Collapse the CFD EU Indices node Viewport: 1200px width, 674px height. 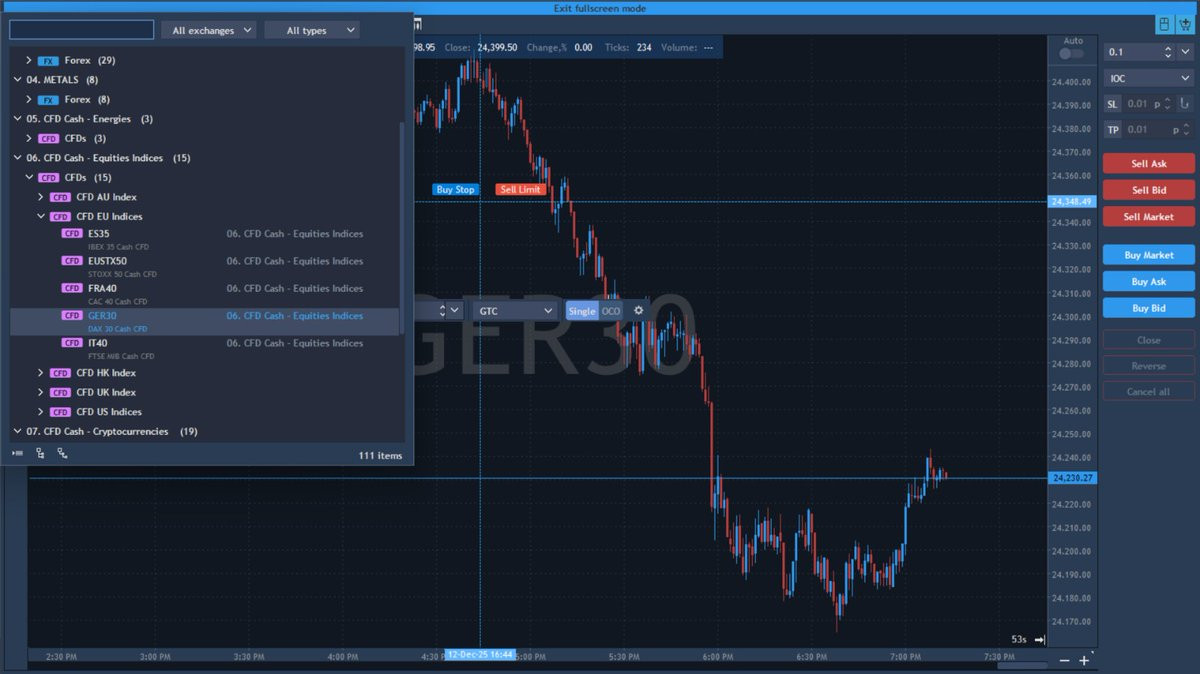point(41,217)
